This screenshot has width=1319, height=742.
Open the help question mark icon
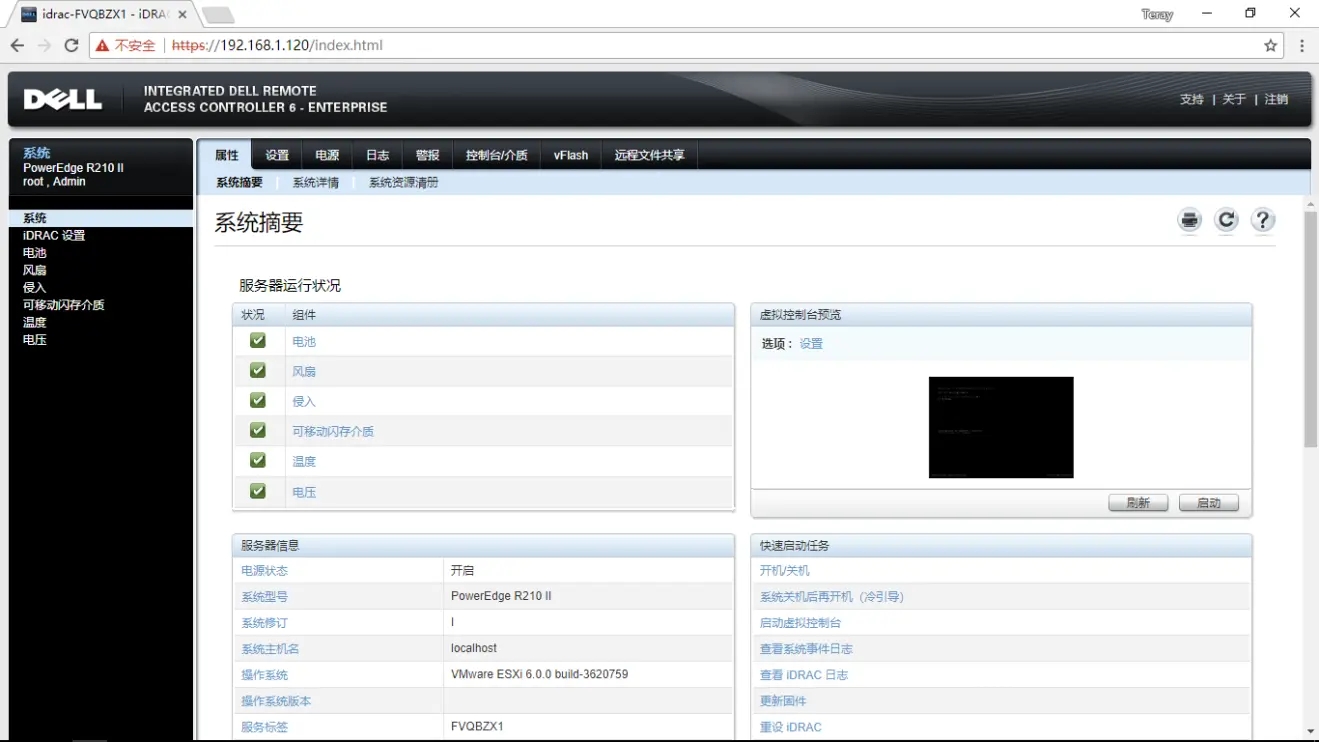click(1263, 221)
